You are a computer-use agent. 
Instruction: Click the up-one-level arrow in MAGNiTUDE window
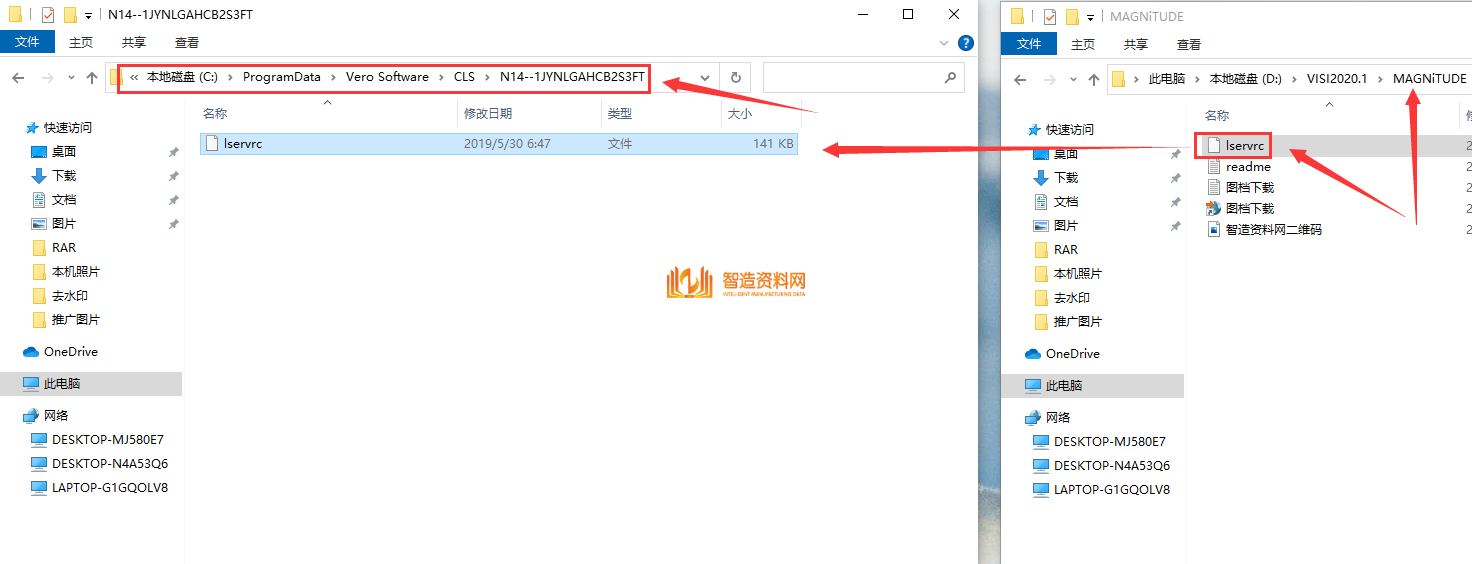[x=1094, y=79]
